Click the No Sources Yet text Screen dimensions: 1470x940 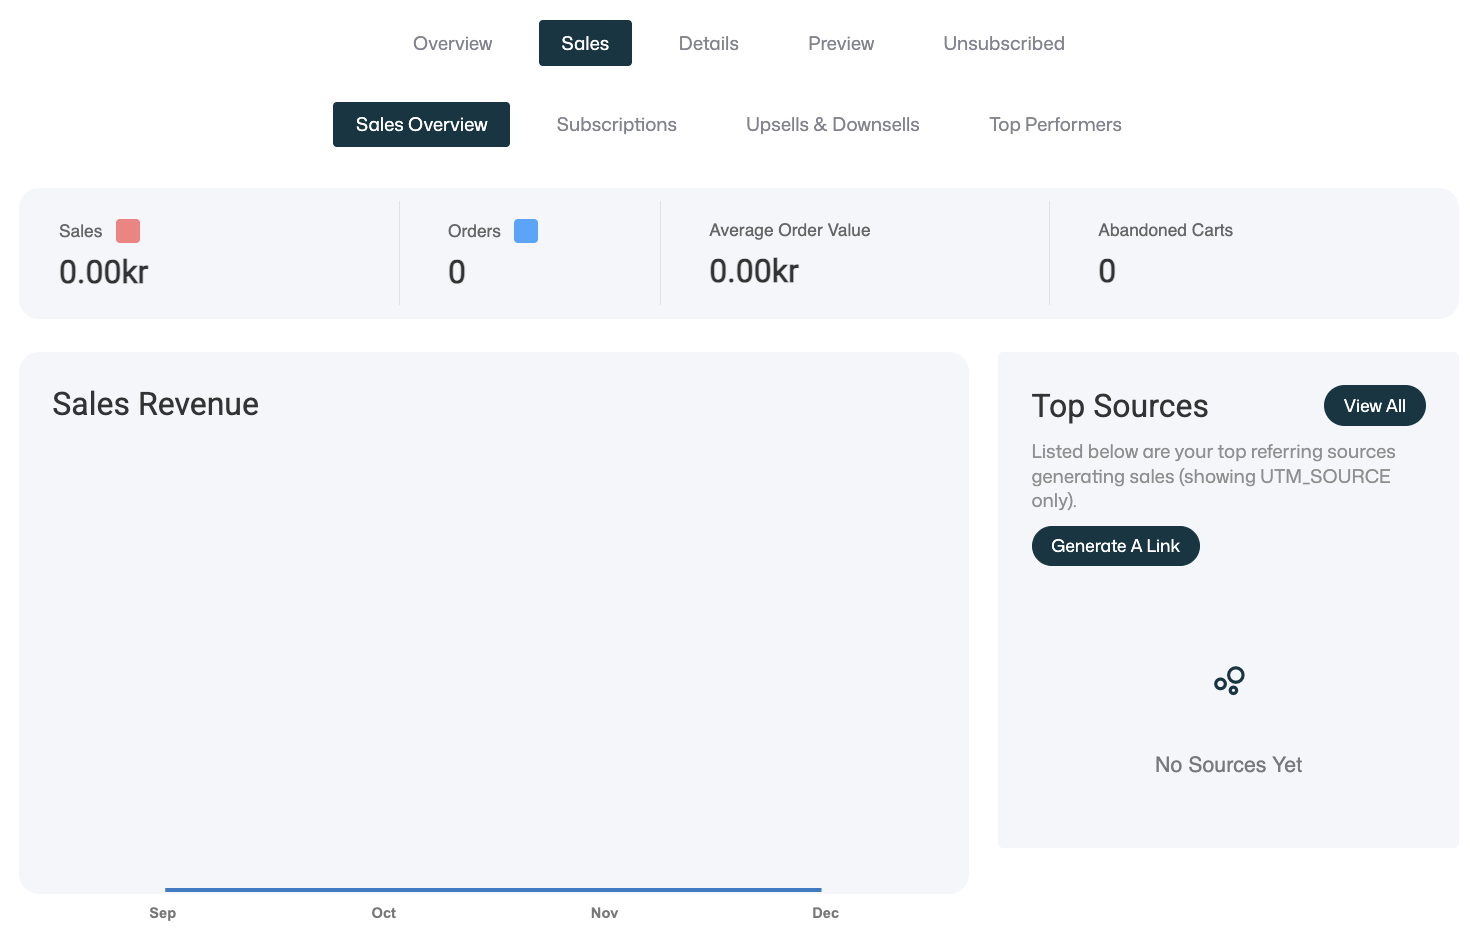point(1228,765)
